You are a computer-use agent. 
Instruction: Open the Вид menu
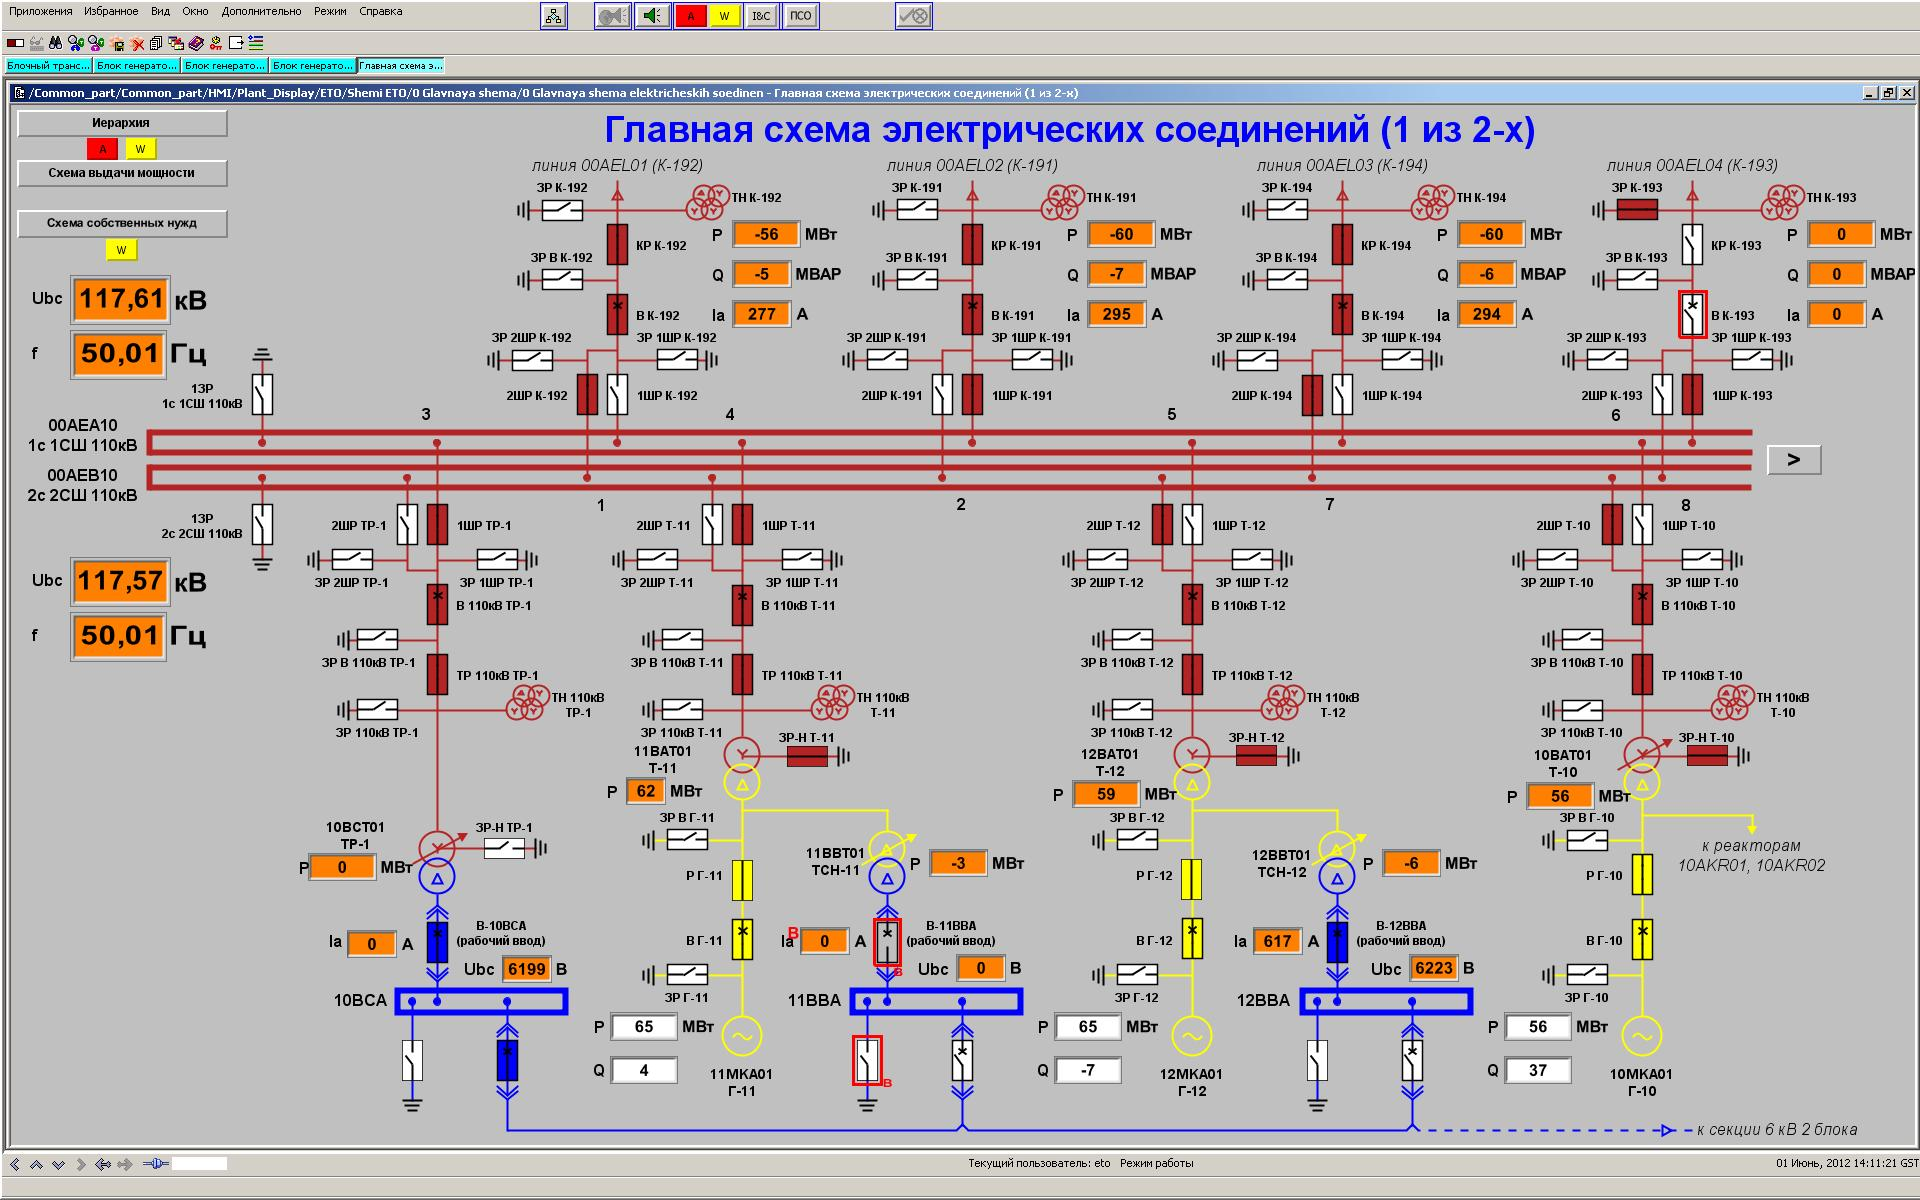point(160,11)
